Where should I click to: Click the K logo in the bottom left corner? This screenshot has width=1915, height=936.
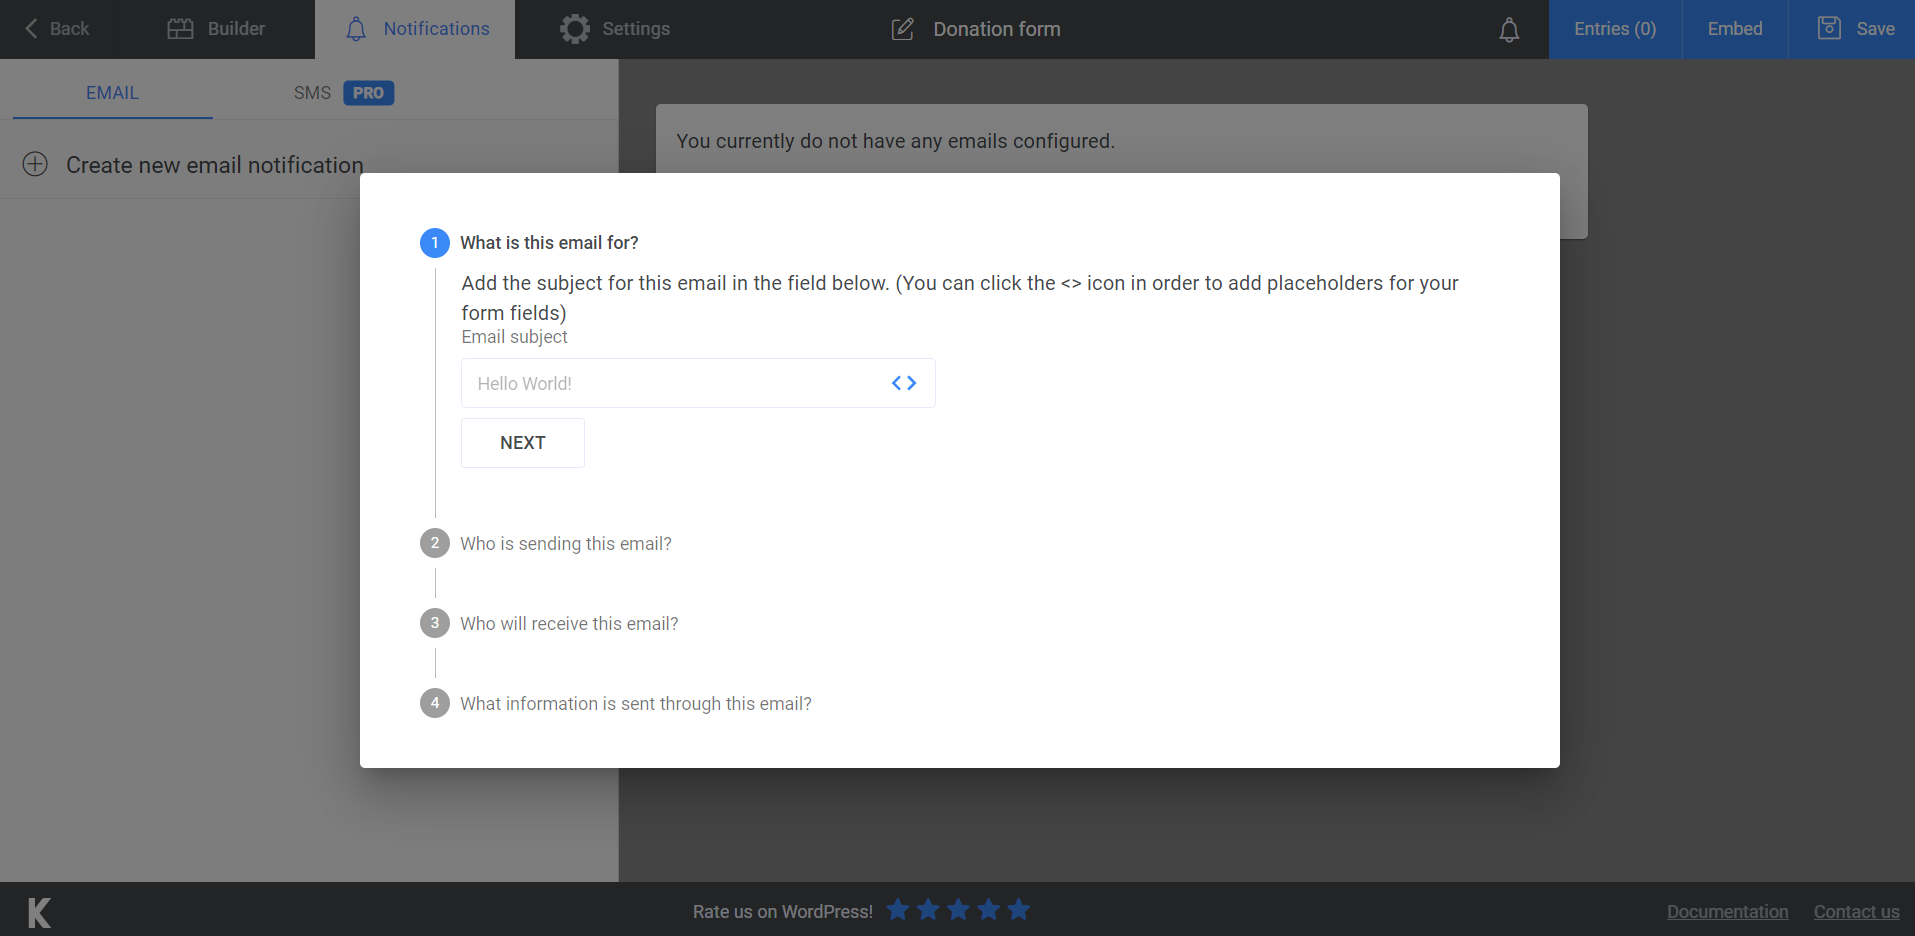[x=37, y=910]
